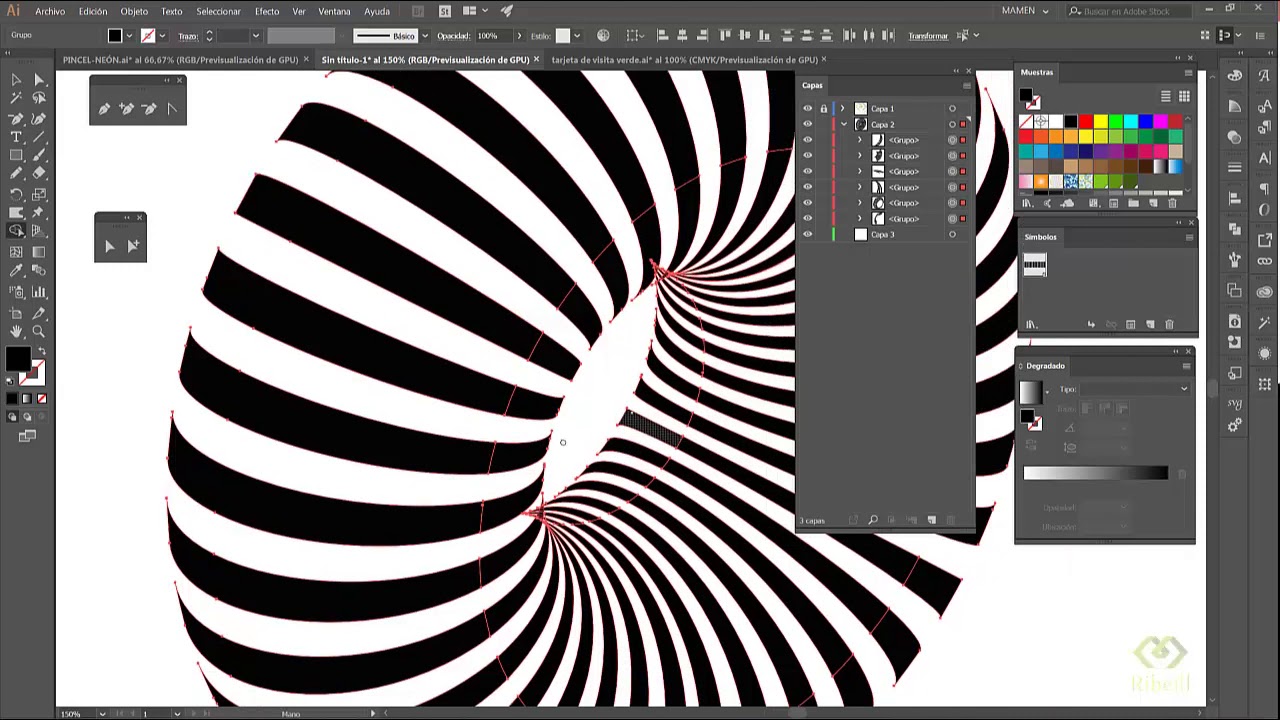1280x720 pixels.
Task: Open the Tipo gradient type dropdown
Action: 1135,389
